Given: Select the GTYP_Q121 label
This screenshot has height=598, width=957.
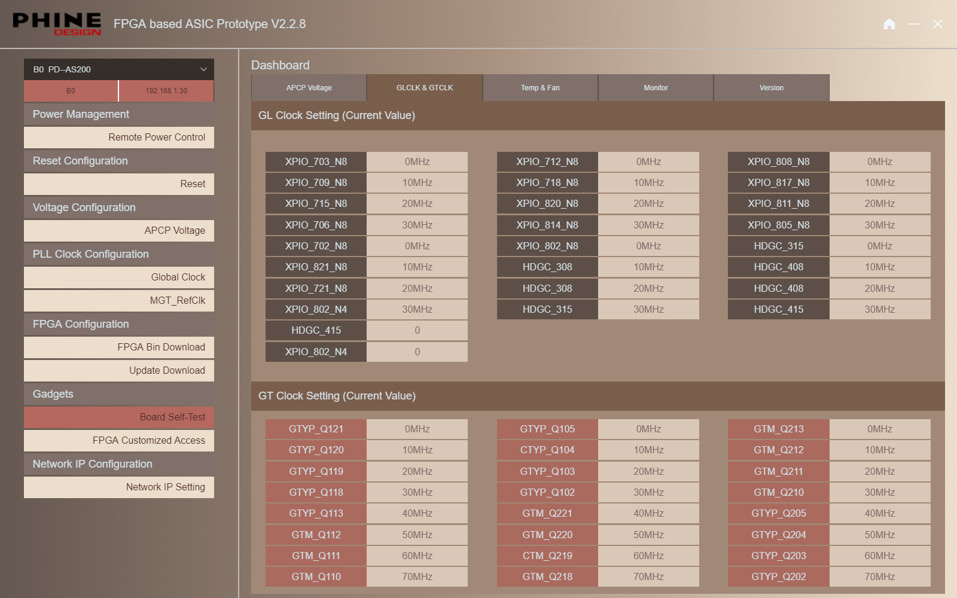Looking at the screenshot, I should coord(316,429).
